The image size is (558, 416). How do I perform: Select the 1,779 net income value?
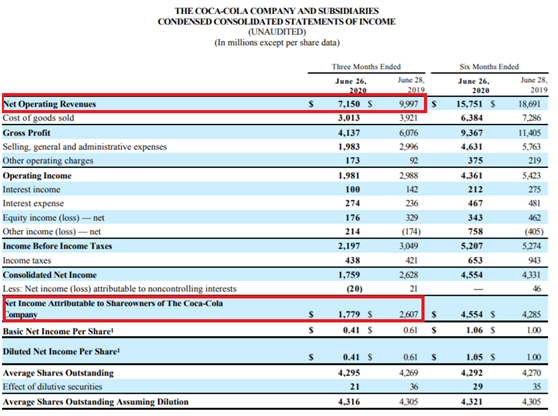pyautogui.click(x=349, y=314)
